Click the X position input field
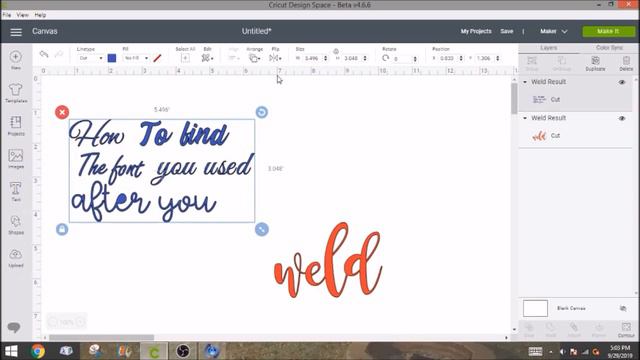Viewport: 640px width, 360px height. [x=449, y=58]
